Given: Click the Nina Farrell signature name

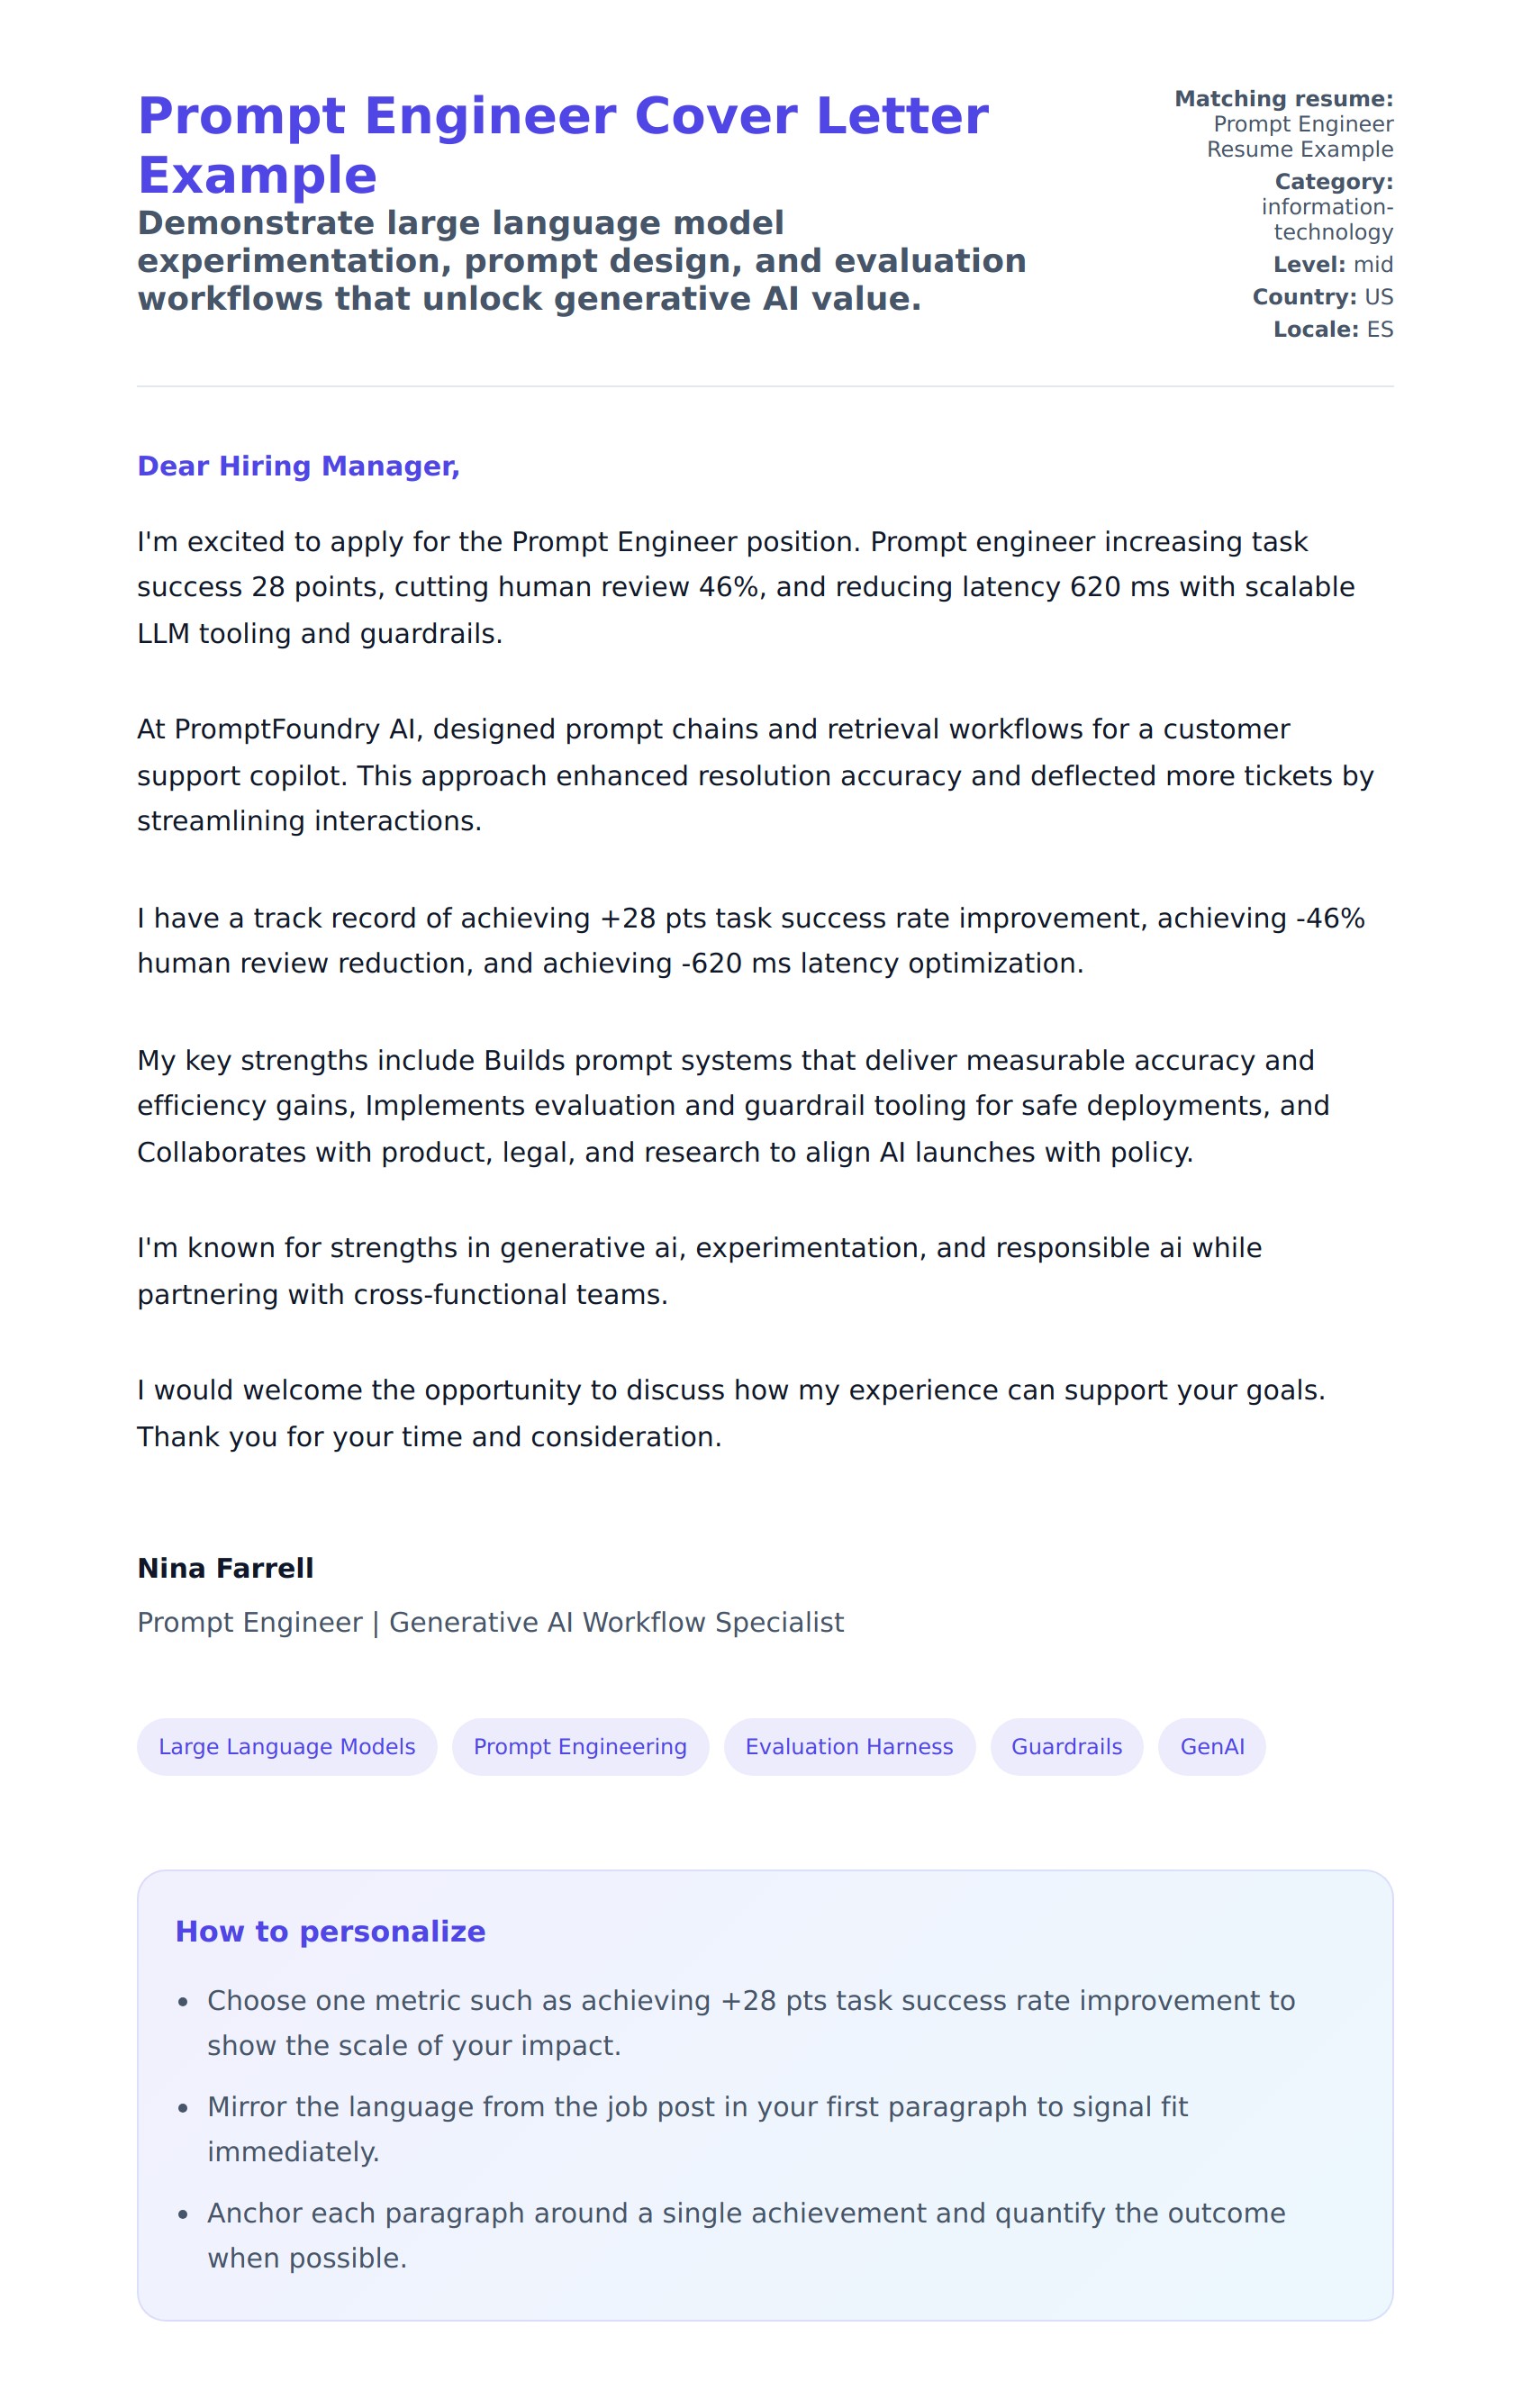Looking at the screenshot, I should 225,1568.
